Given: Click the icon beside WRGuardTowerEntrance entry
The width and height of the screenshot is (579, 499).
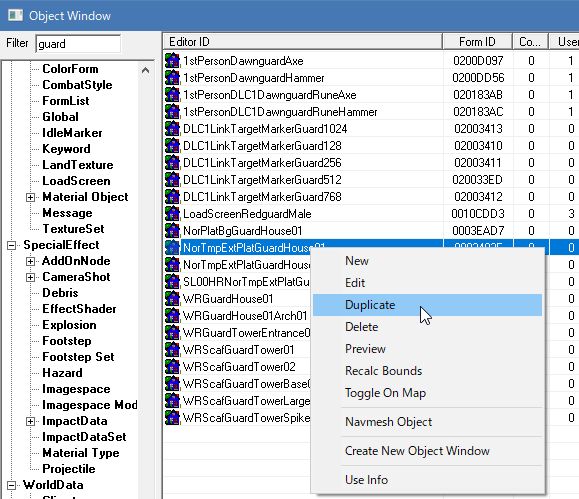Looking at the screenshot, I should pyautogui.click(x=172, y=332).
